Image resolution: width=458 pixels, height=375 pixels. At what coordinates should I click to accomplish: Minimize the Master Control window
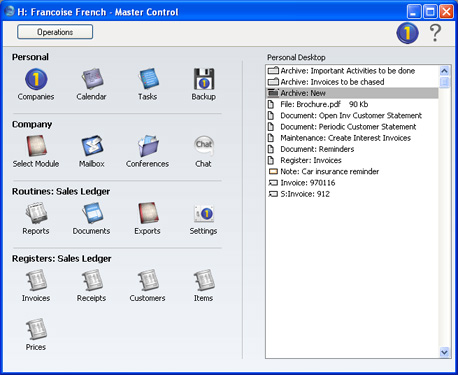coord(414,12)
